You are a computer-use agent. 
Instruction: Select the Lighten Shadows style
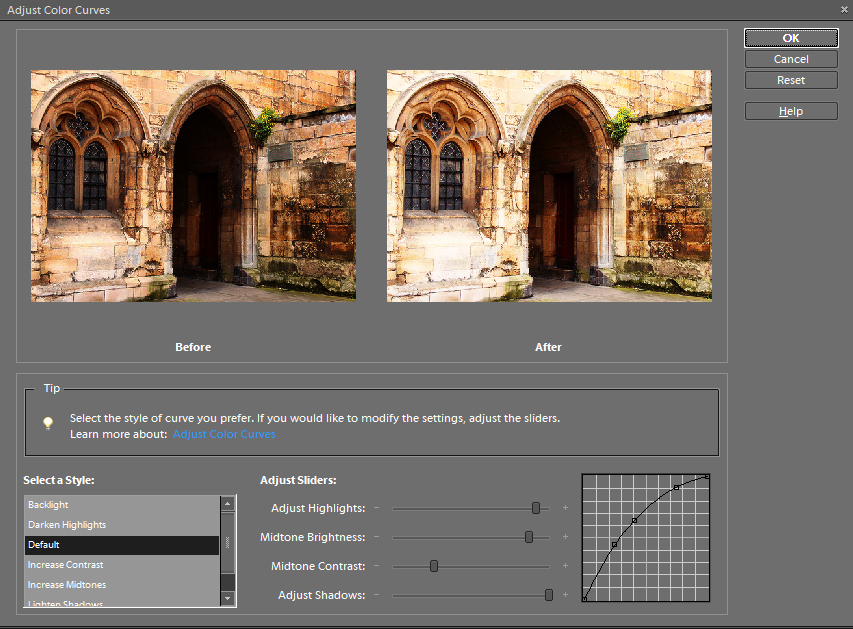tap(122, 602)
